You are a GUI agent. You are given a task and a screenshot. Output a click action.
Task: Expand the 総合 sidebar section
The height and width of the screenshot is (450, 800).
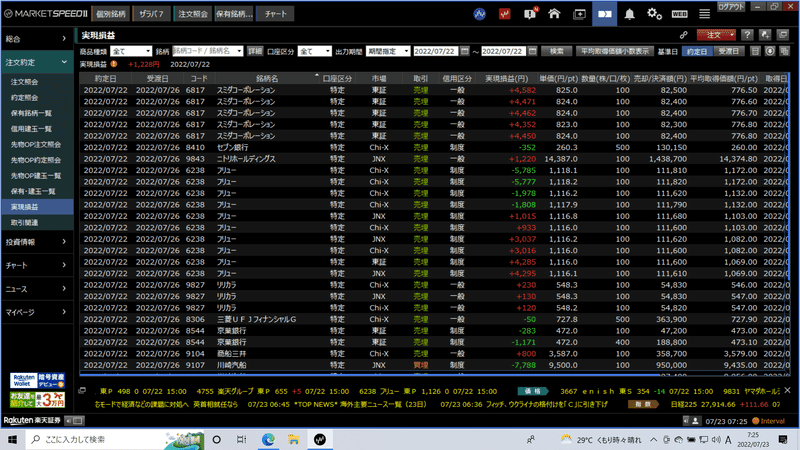(37, 39)
